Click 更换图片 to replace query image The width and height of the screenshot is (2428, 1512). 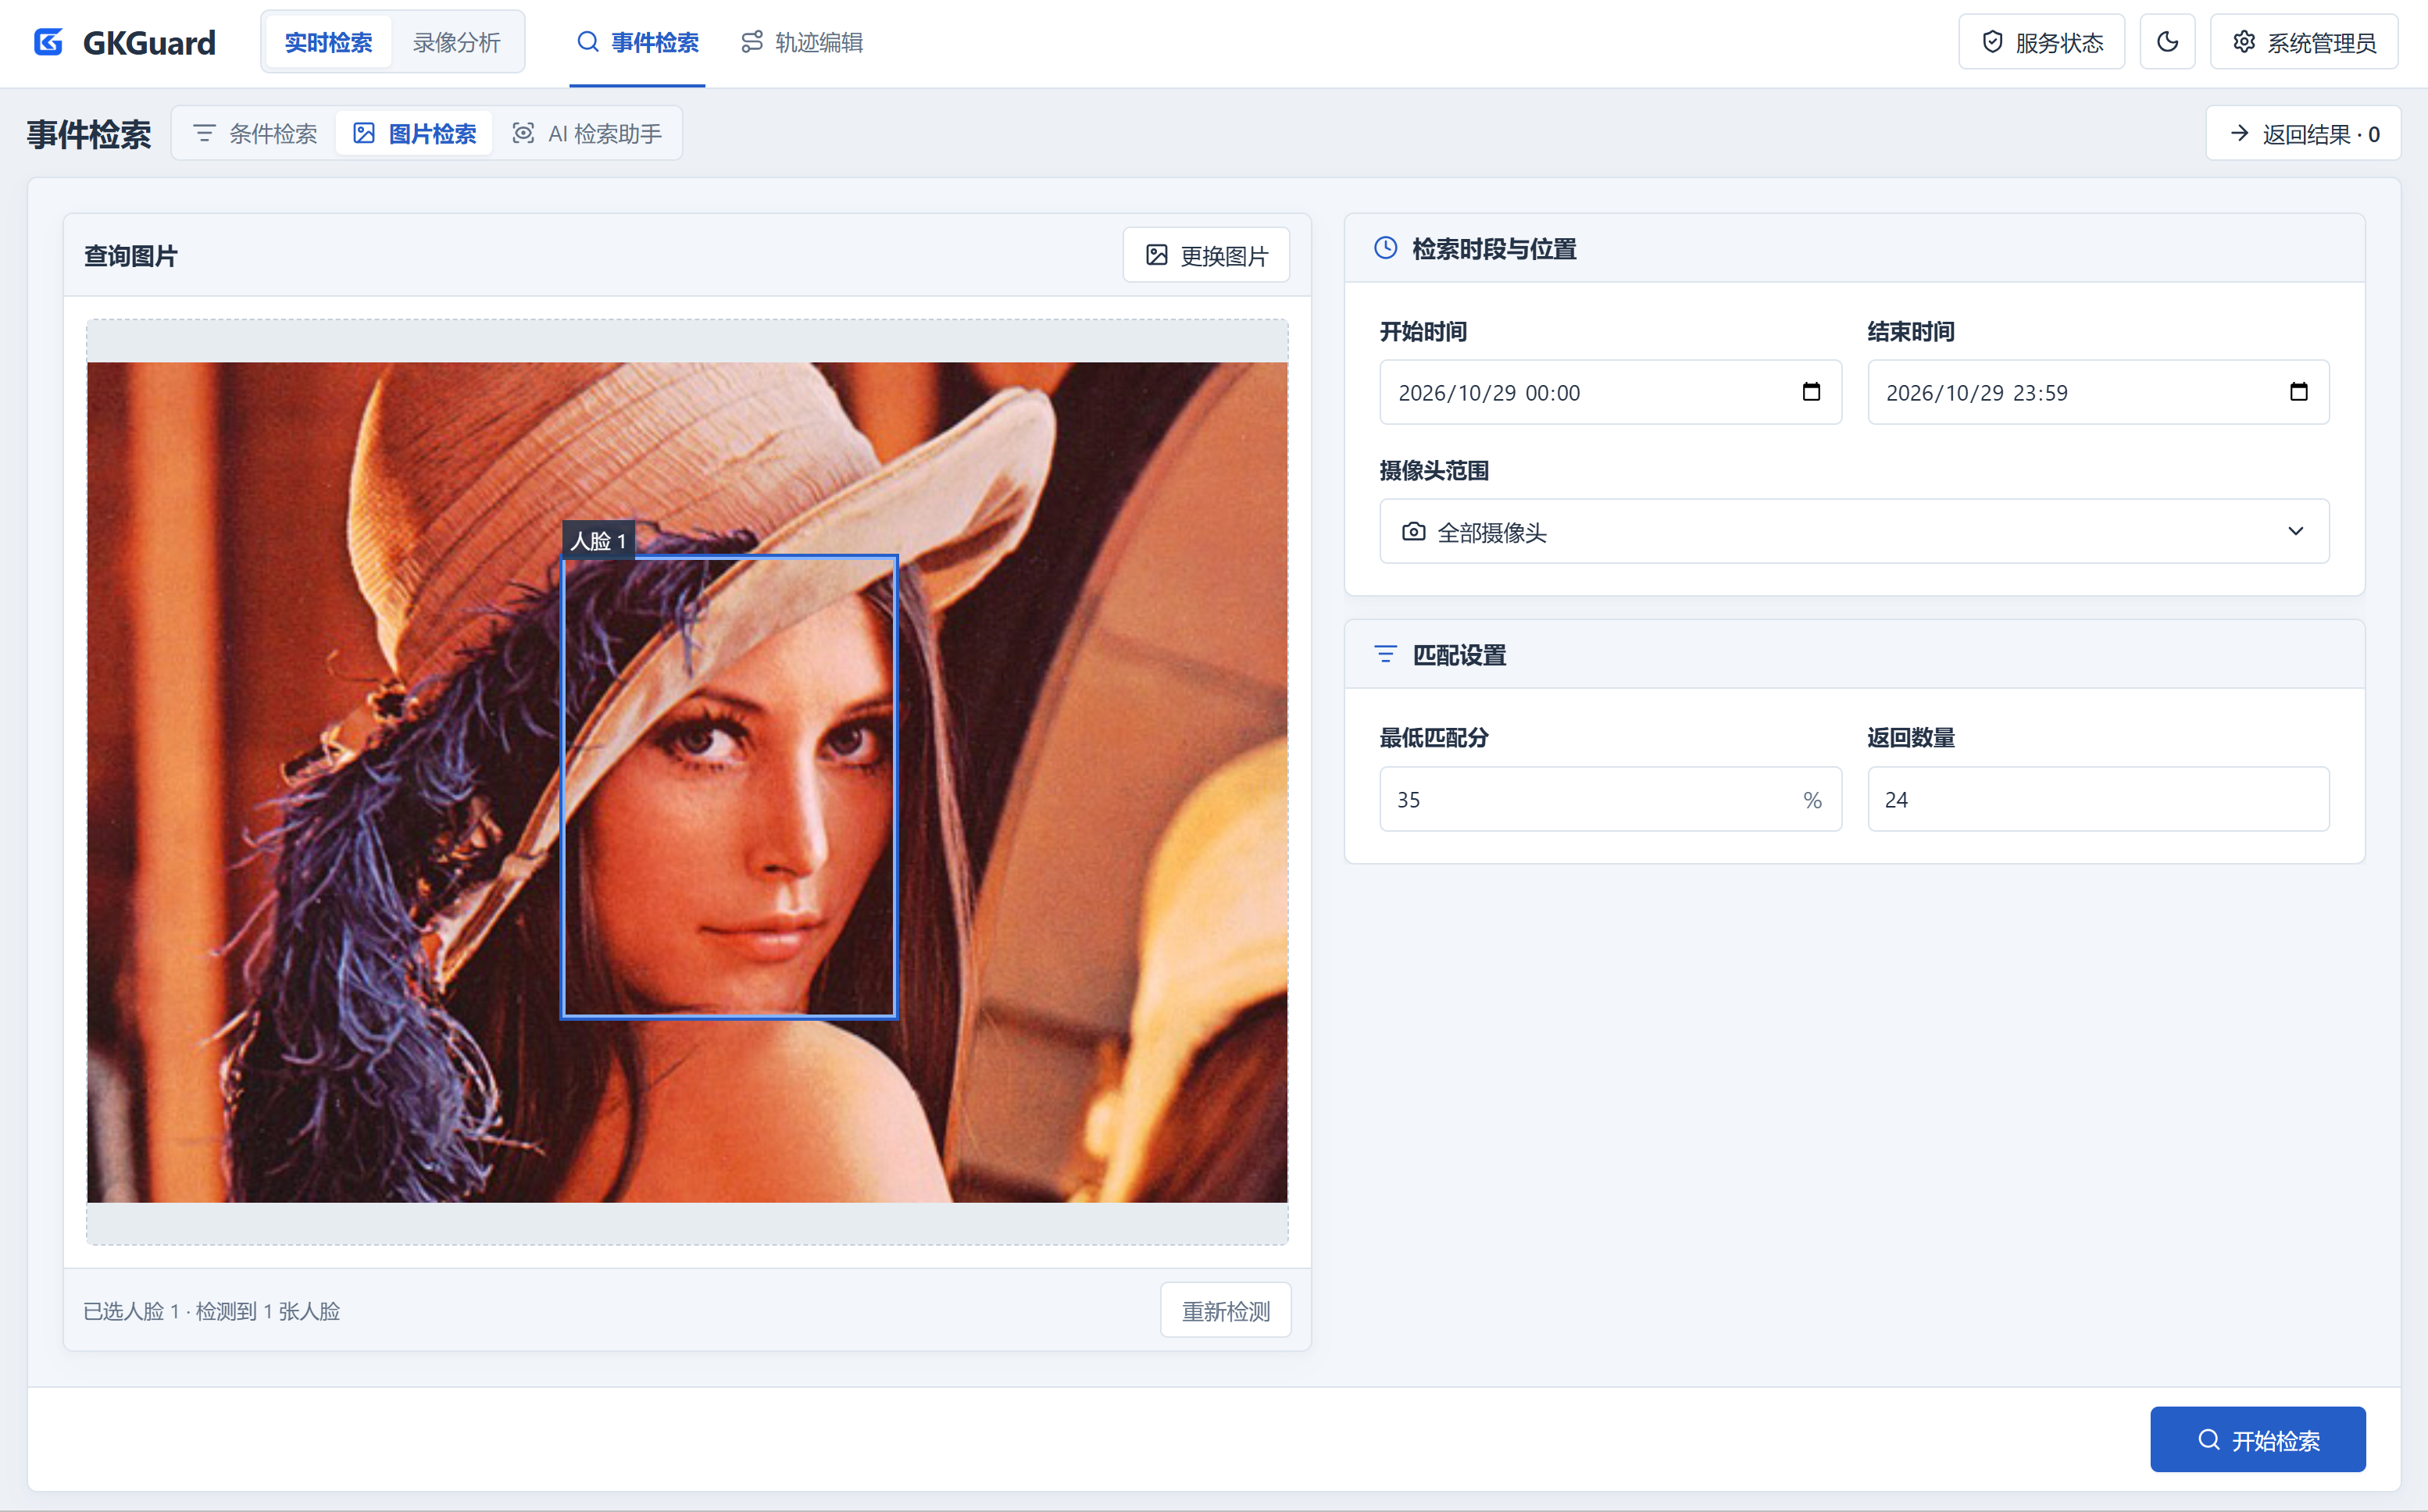(x=1206, y=255)
